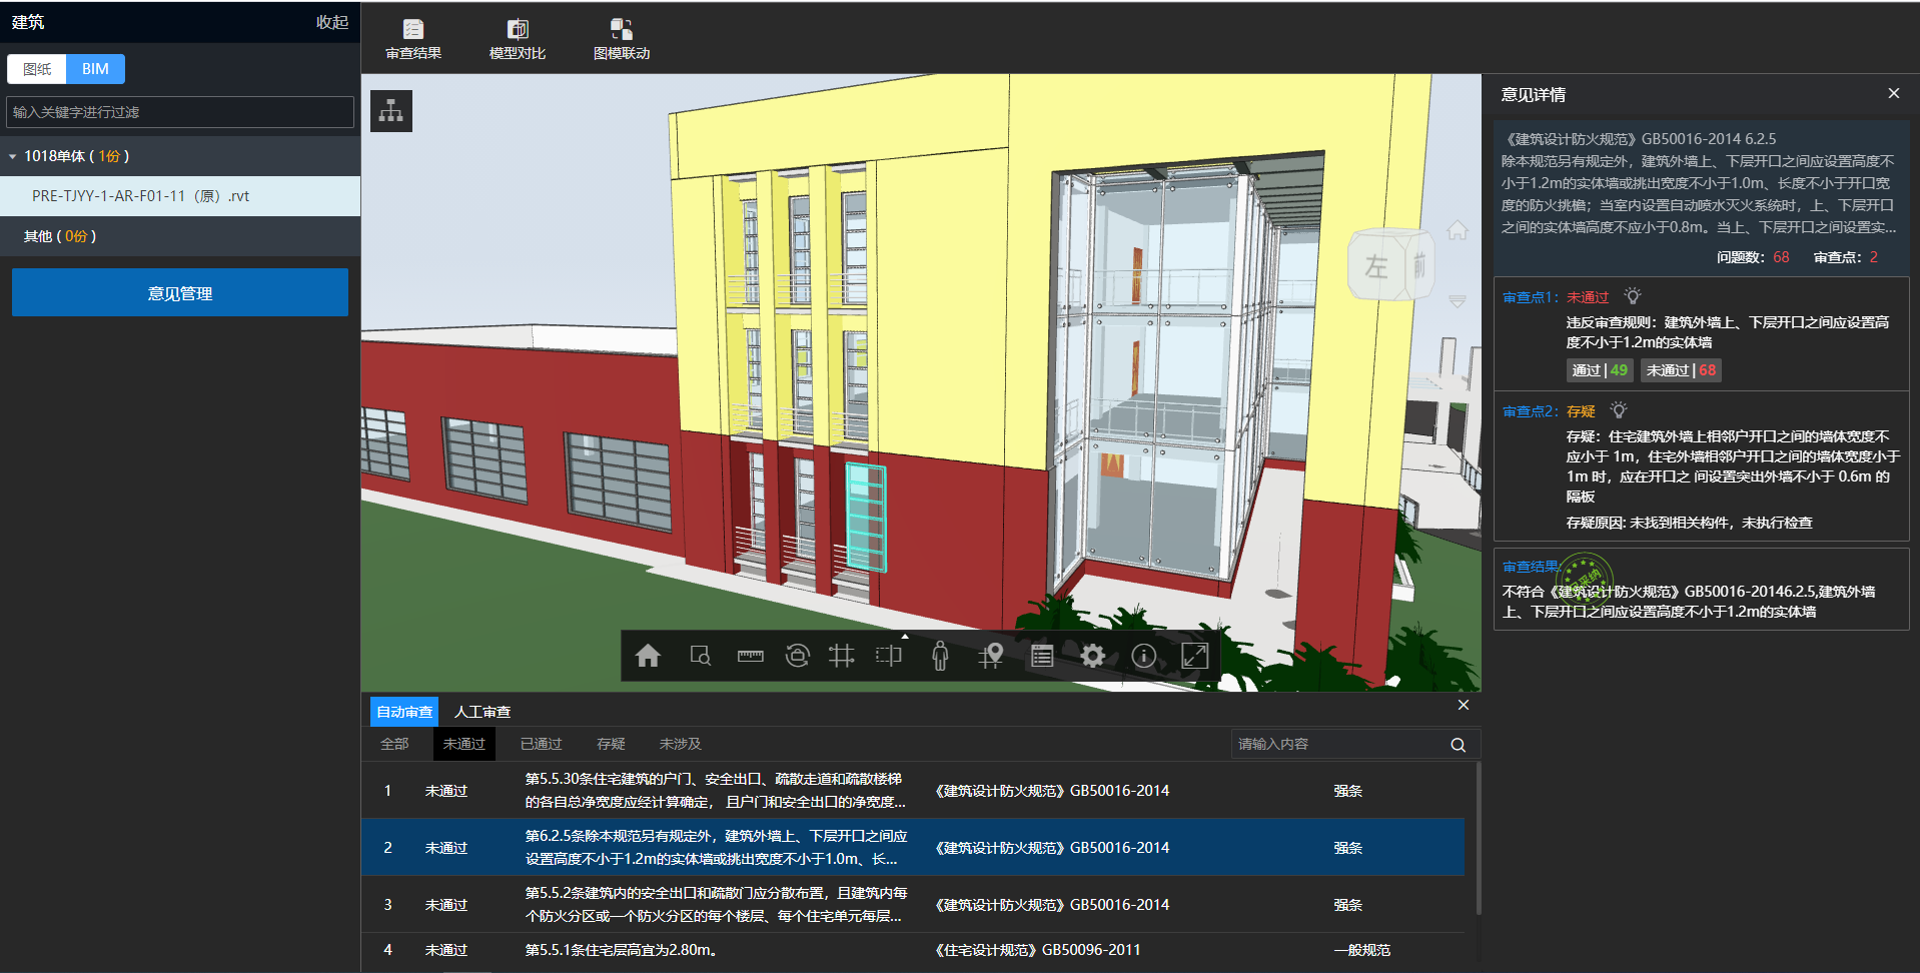Switch to the 人工审查 tab
Screen dimensions: 1920x973
point(482,712)
